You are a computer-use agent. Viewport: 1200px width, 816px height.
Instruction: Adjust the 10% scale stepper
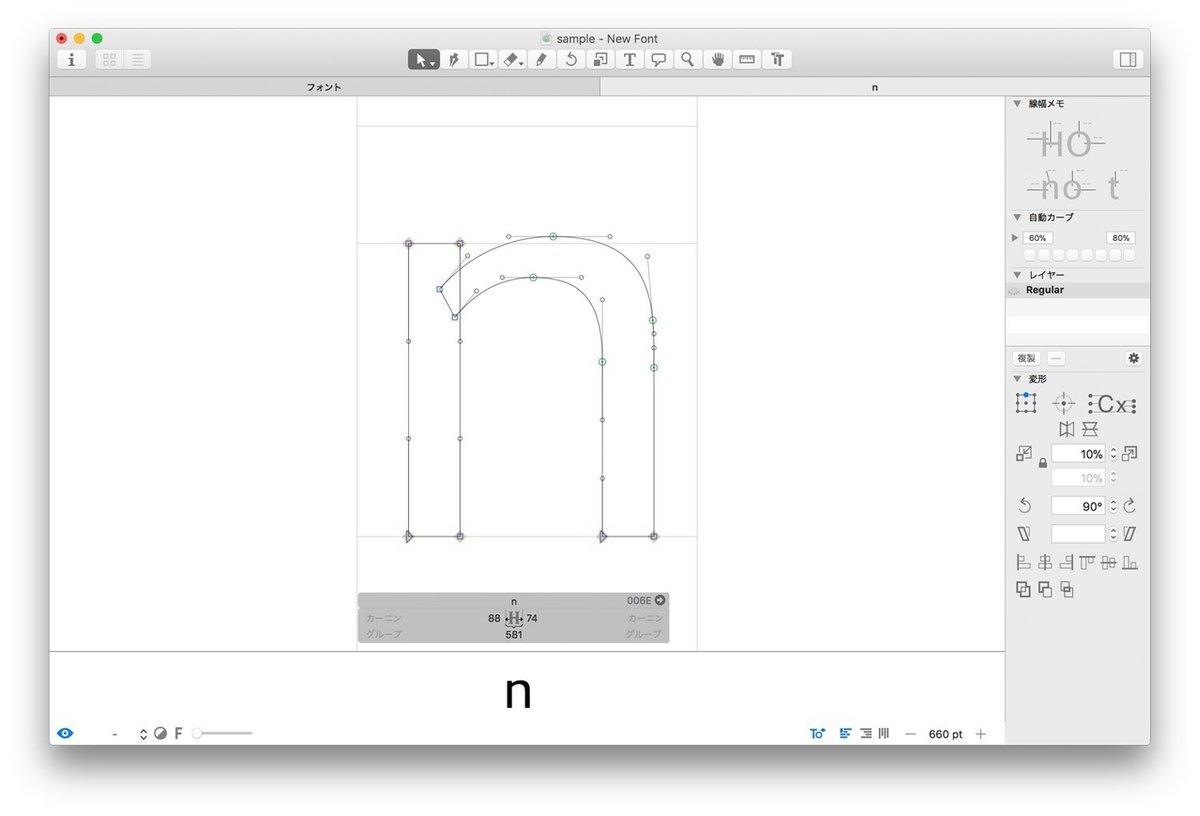point(1113,454)
